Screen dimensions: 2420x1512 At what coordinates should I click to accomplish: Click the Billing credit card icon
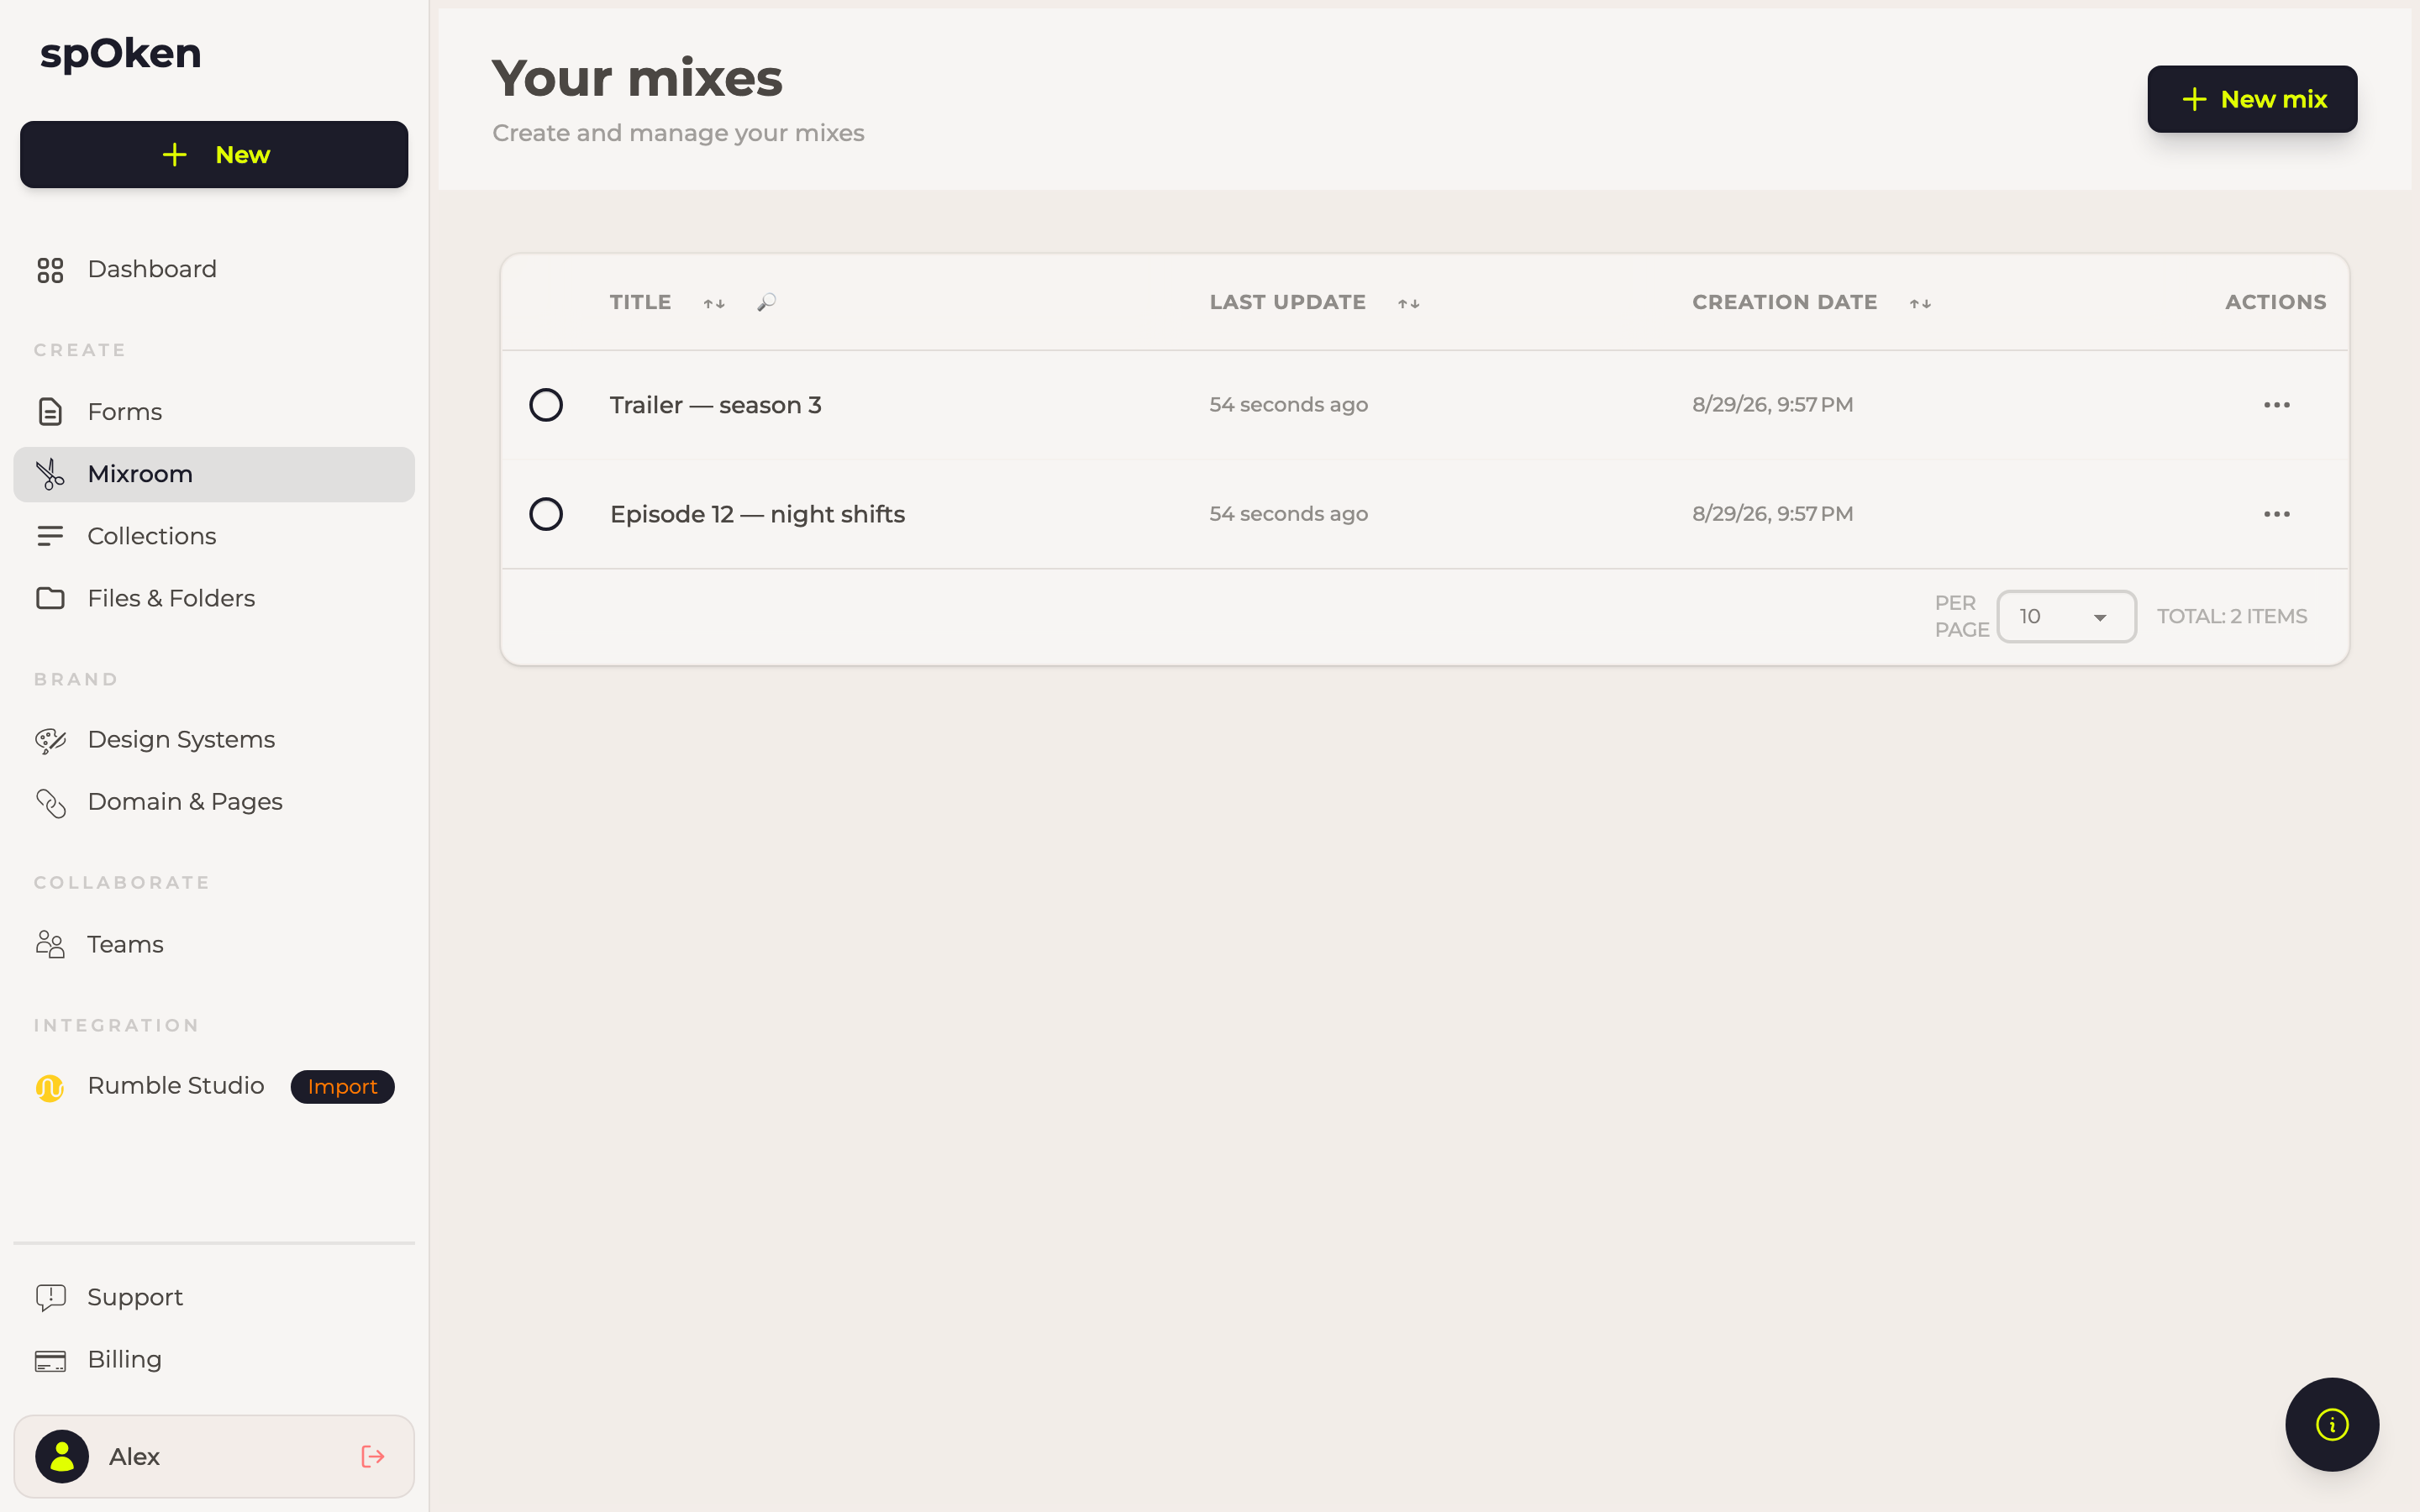[x=50, y=1360]
